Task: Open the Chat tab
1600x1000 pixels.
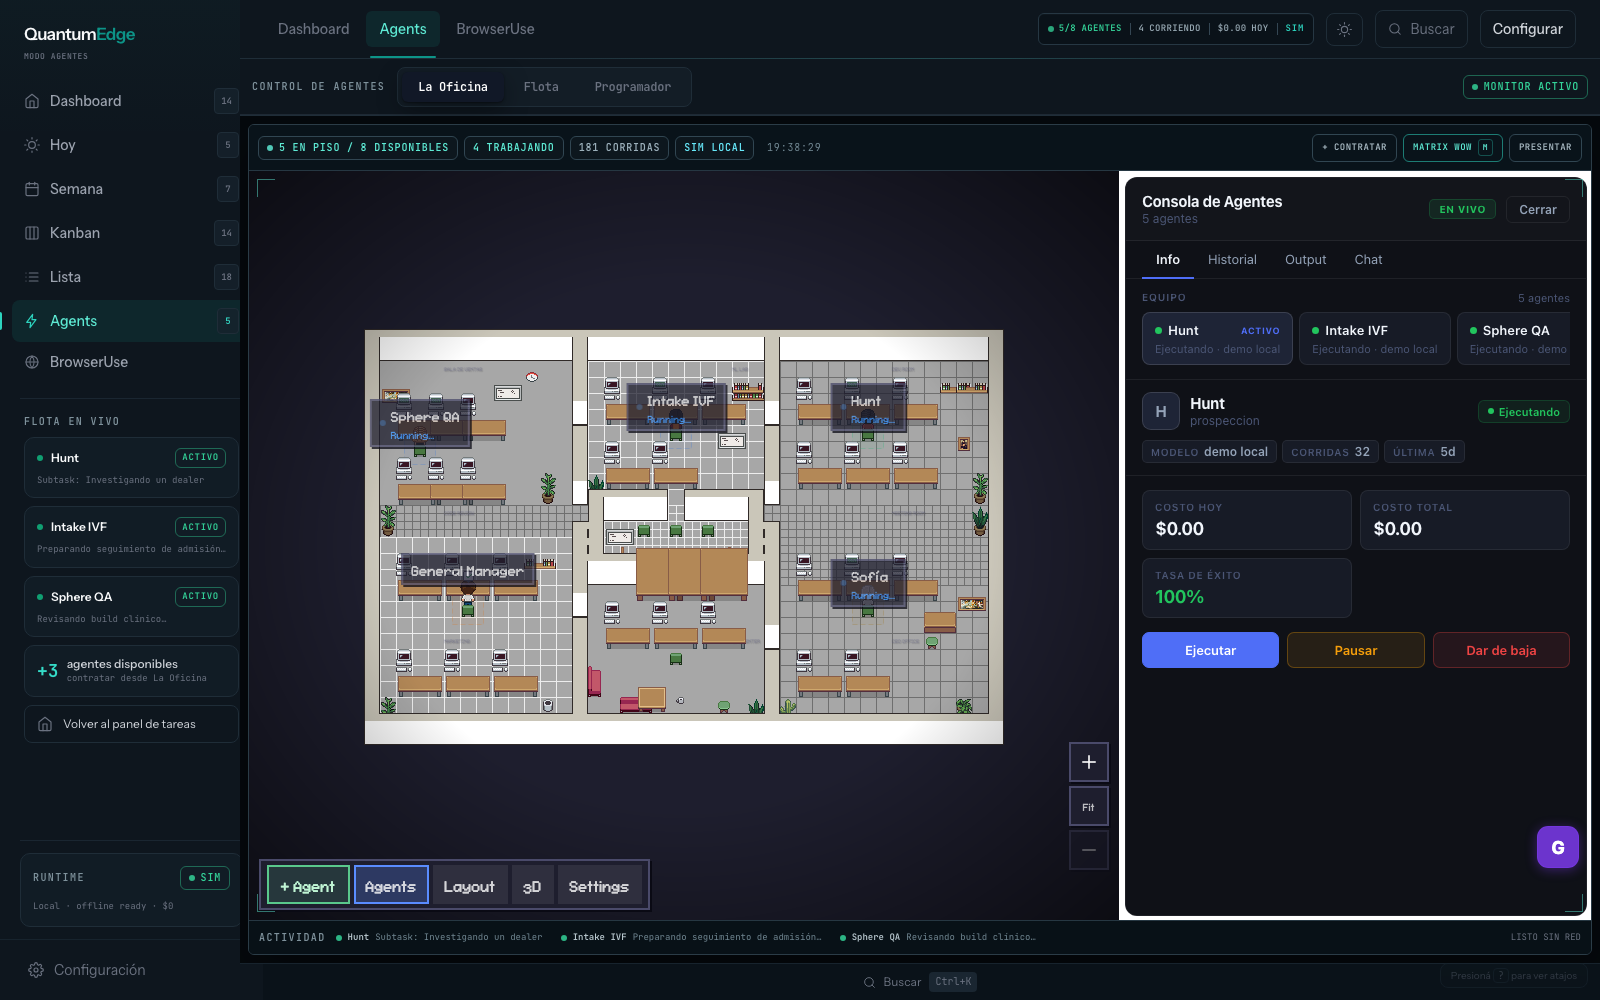Action: (1368, 260)
